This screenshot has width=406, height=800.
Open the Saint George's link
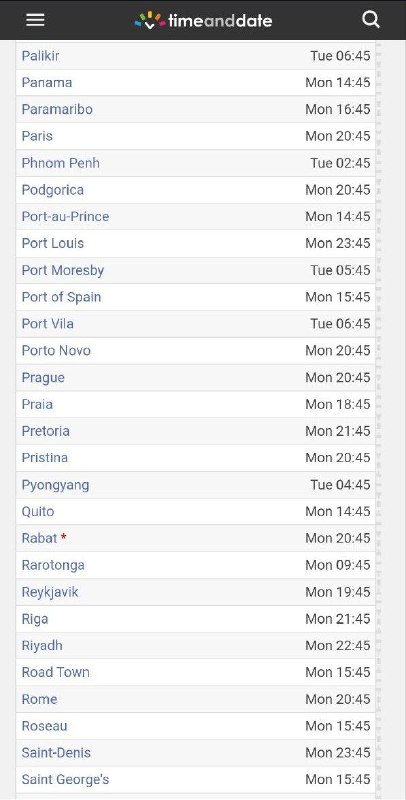[x=65, y=780]
